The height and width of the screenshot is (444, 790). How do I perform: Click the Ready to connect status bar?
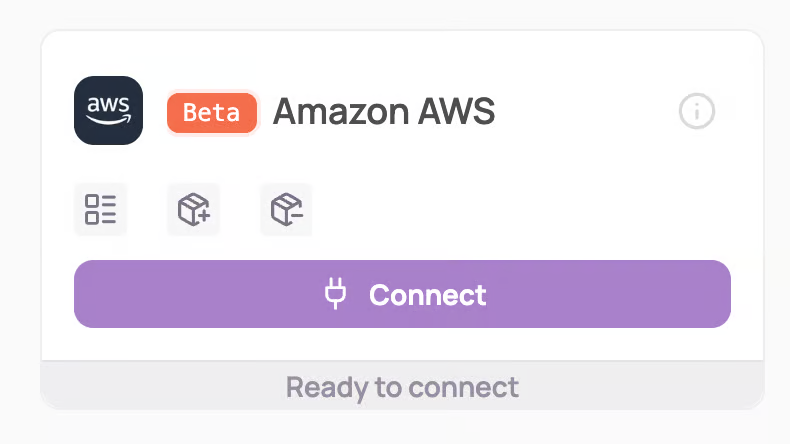pos(402,386)
